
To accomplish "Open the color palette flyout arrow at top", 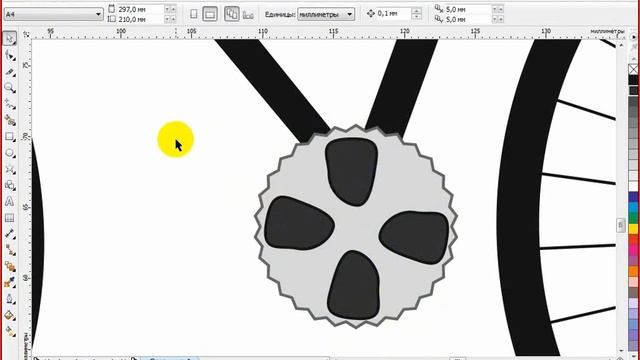I will (x=633, y=37).
